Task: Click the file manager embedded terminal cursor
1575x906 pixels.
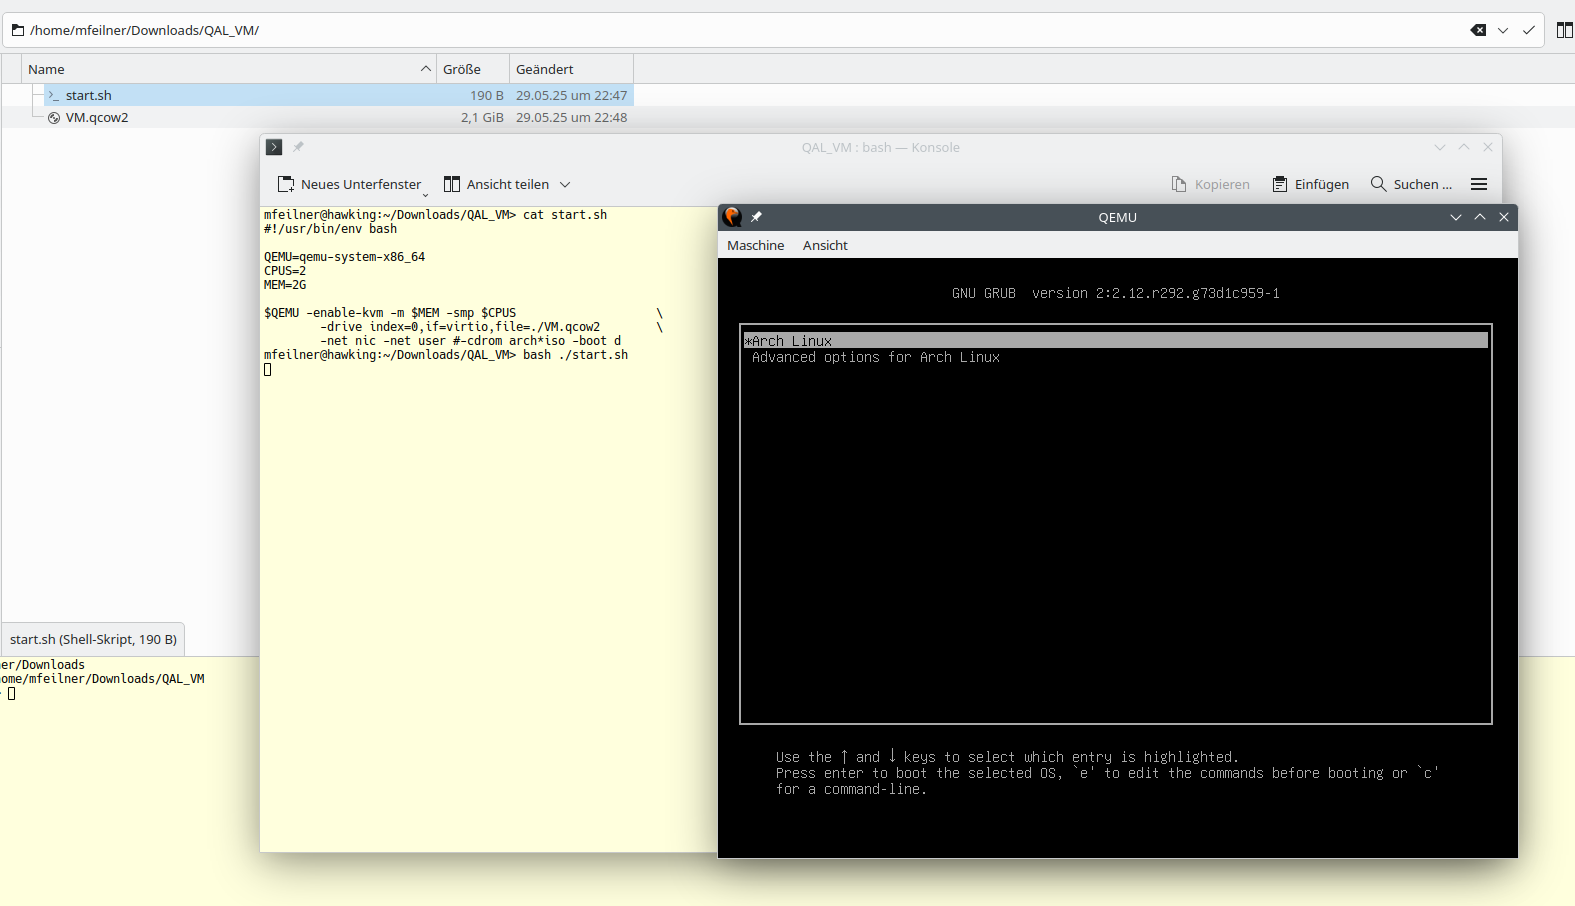Action: coord(11,693)
